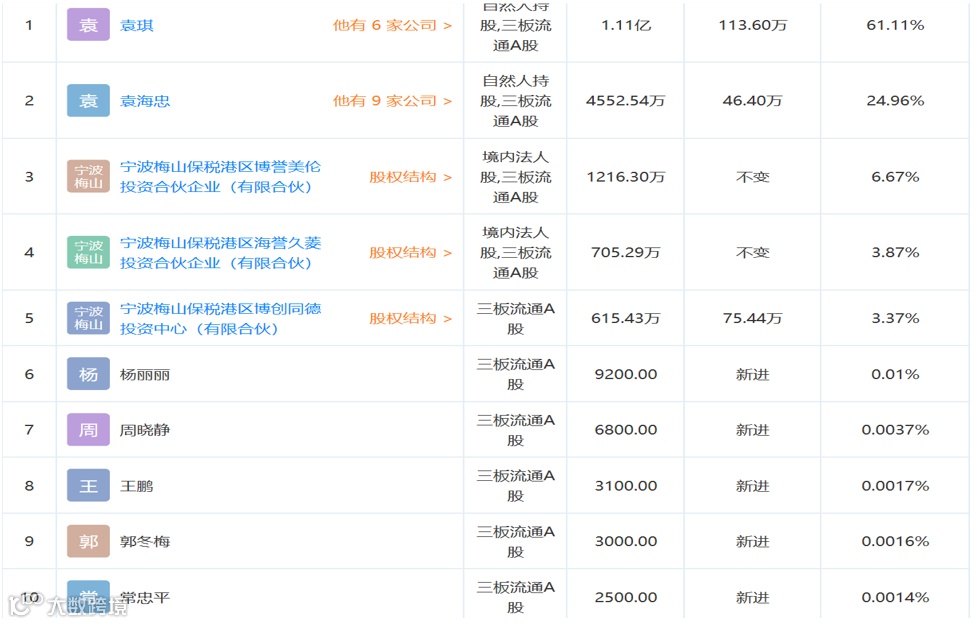
Task: Click the 3100.00 shares cell
Action: (x=626, y=486)
